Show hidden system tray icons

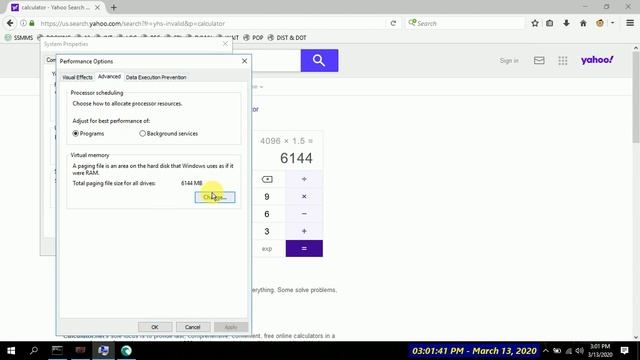[x=546, y=351]
